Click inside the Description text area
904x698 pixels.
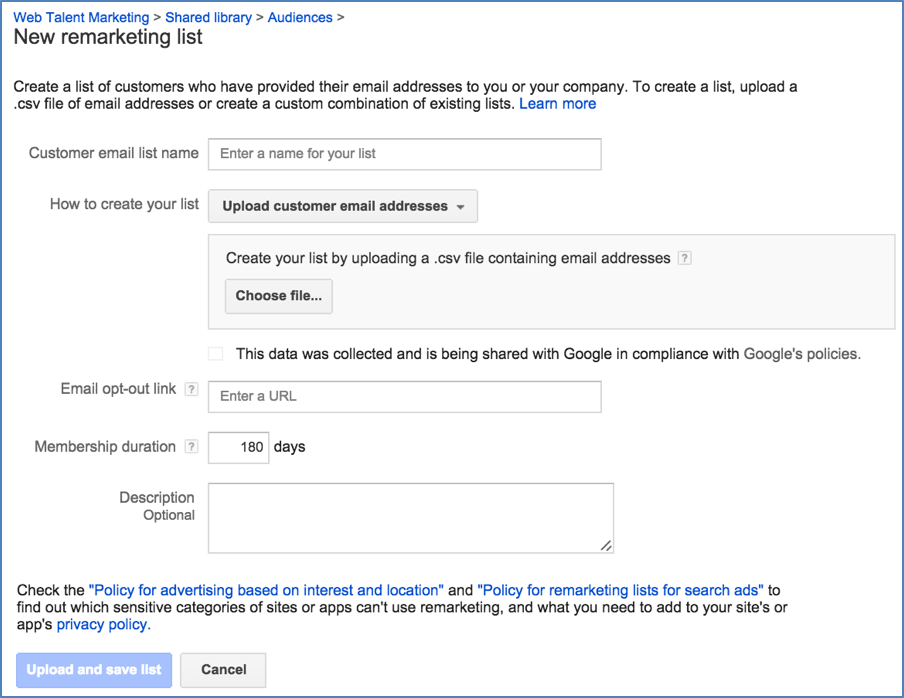[410, 518]
